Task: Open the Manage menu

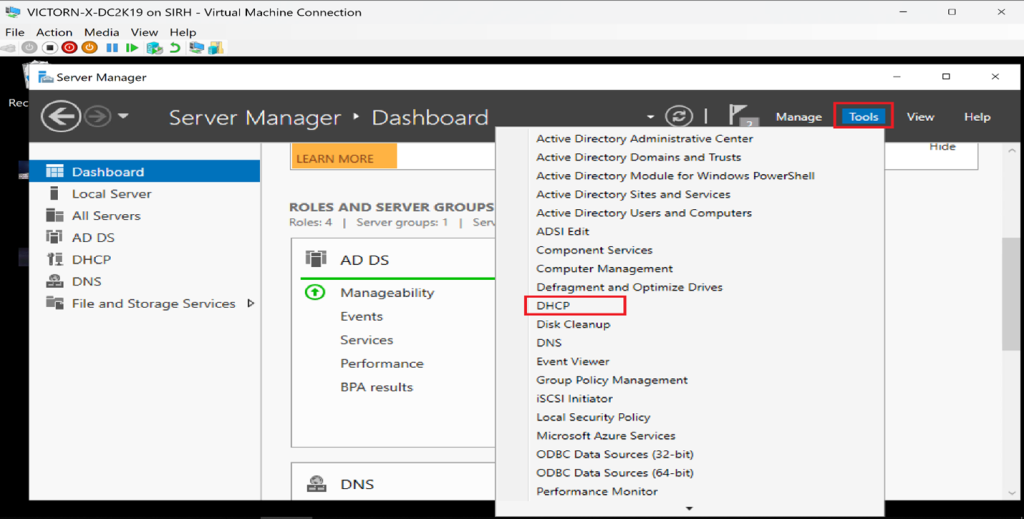Action: pos(798,117)
